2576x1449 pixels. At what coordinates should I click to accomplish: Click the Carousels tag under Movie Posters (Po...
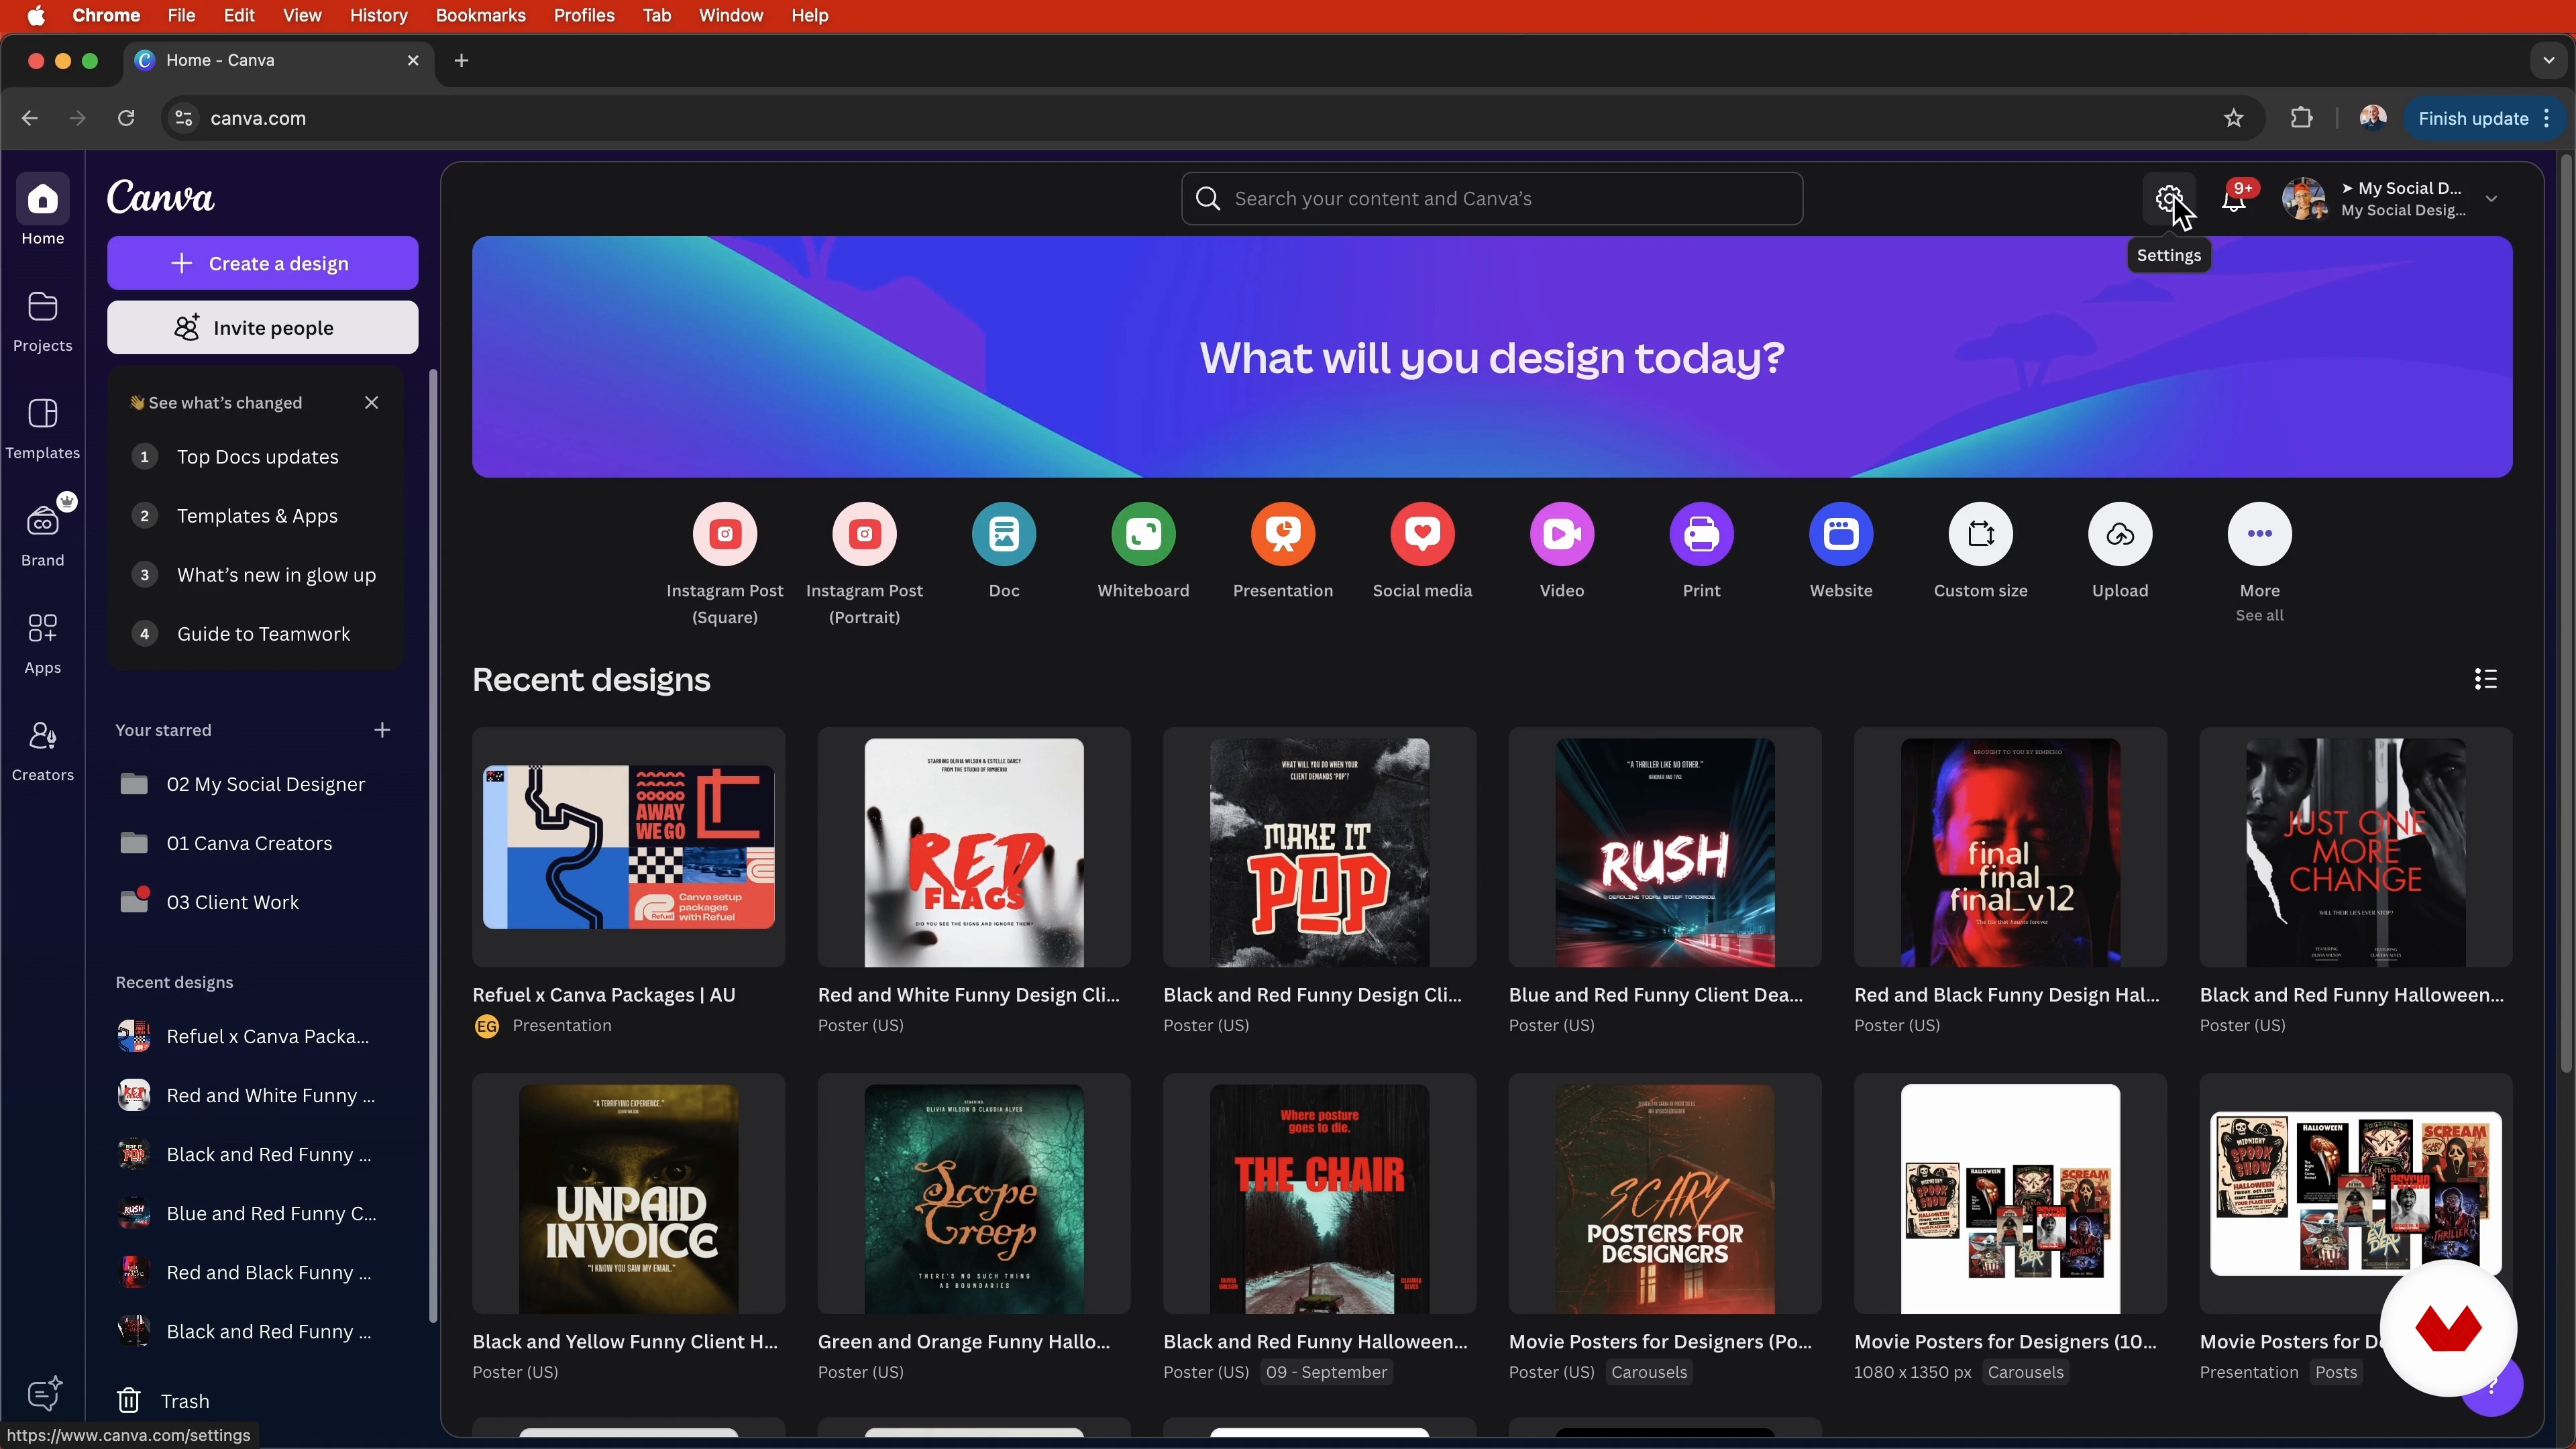tap(1649, 1372)
